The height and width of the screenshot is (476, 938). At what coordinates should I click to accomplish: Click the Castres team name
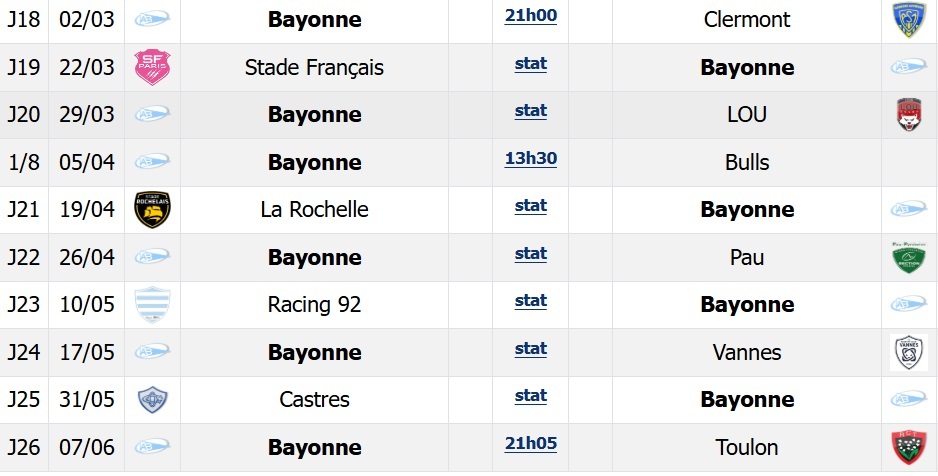point(314,400)
